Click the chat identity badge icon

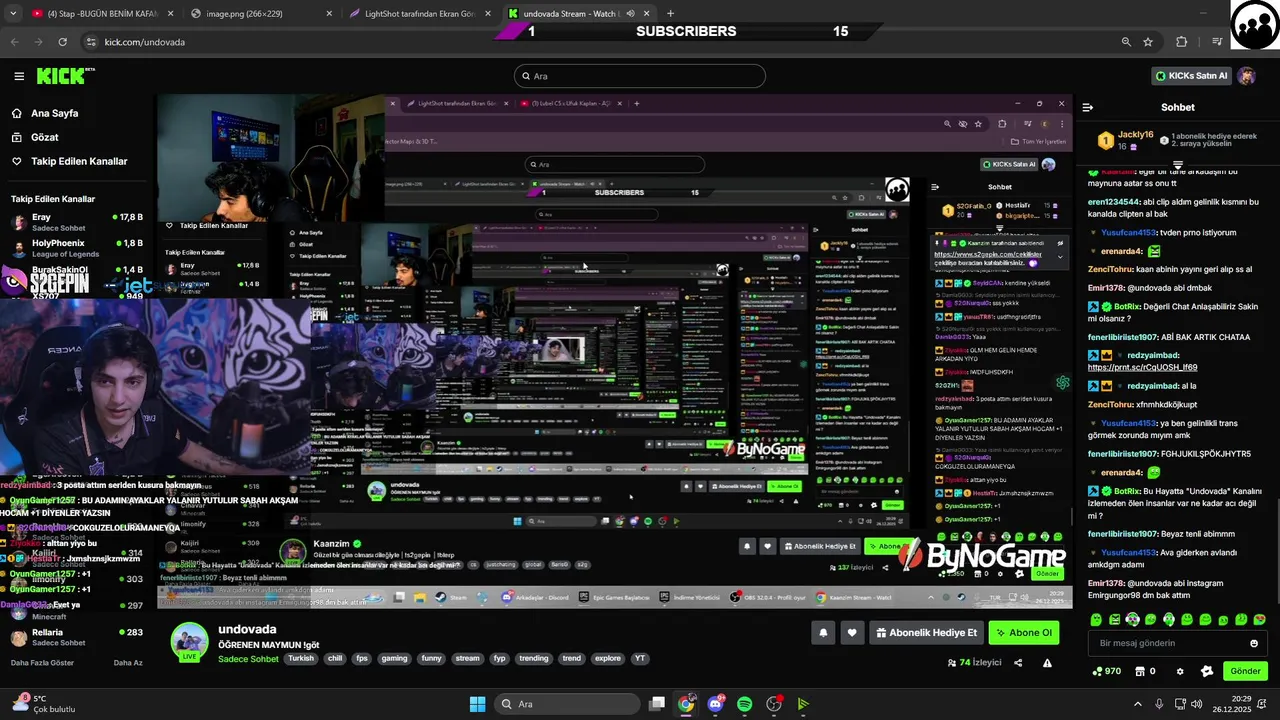(1207, 671)
